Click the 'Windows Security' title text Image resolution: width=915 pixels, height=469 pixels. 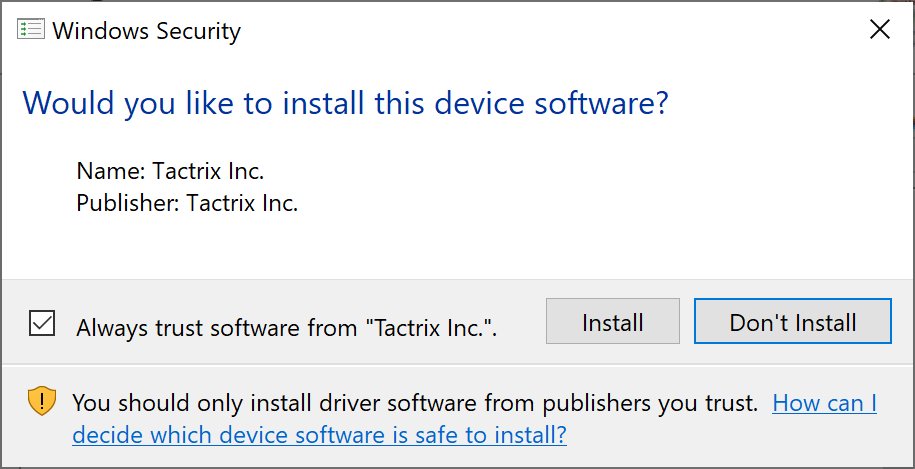[146, 30]
